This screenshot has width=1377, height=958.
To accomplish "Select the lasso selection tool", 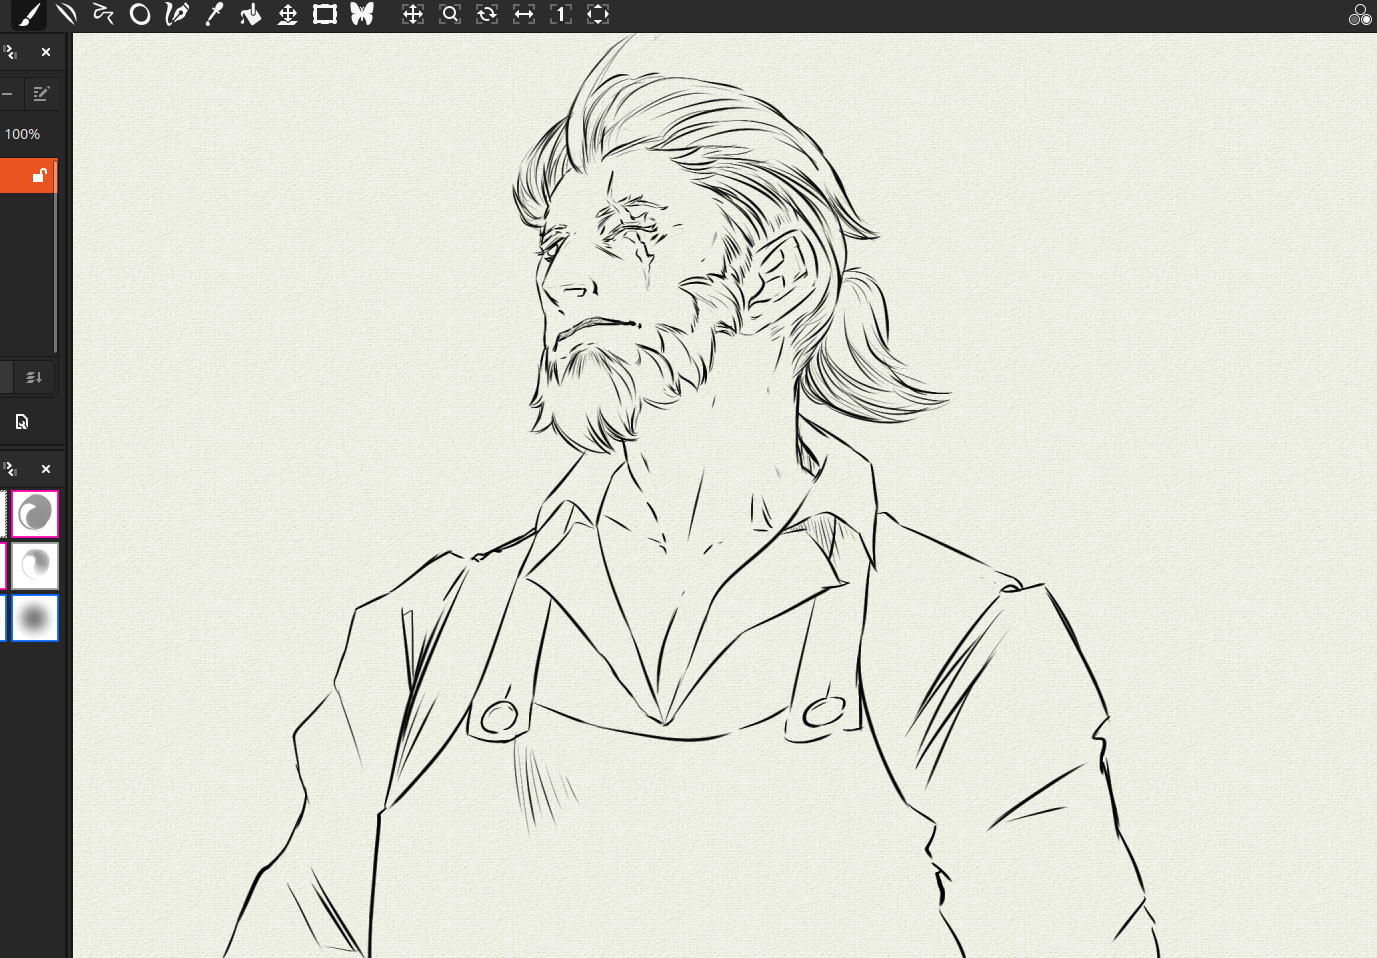I will [103, 14].
